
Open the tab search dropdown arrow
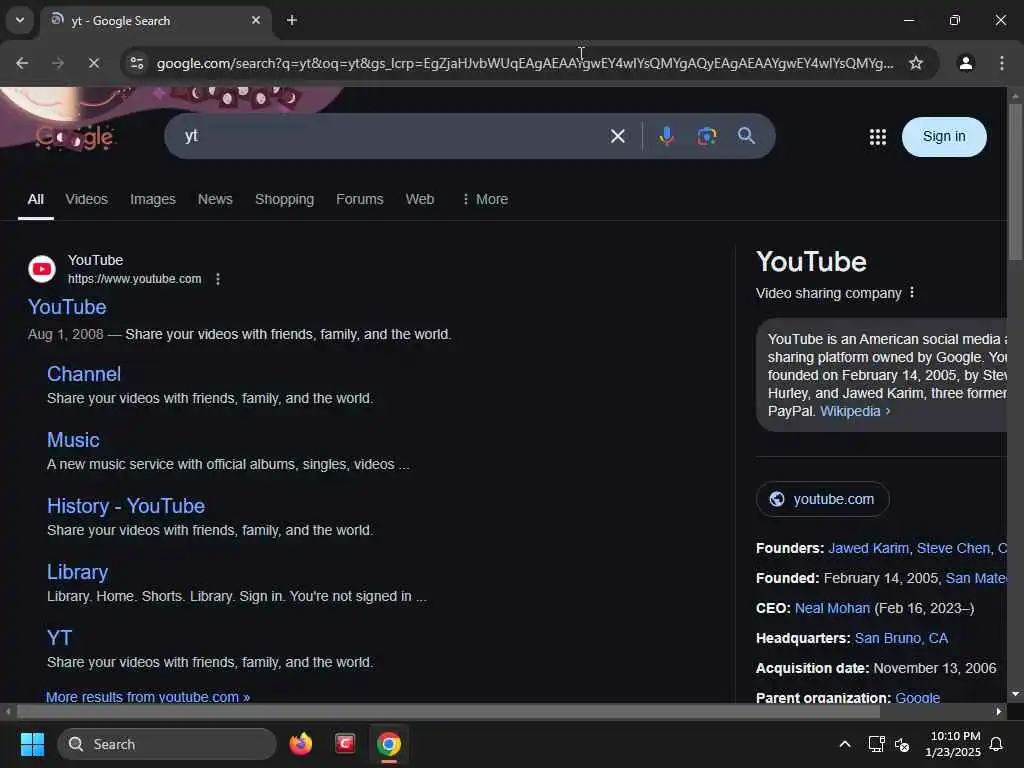point(20,20)
